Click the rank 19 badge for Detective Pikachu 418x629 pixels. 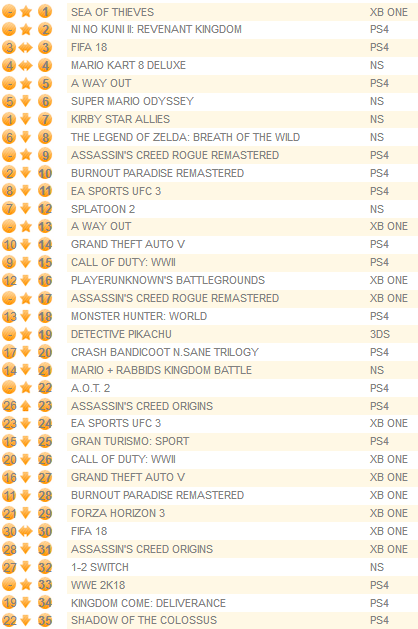[45, 334]
